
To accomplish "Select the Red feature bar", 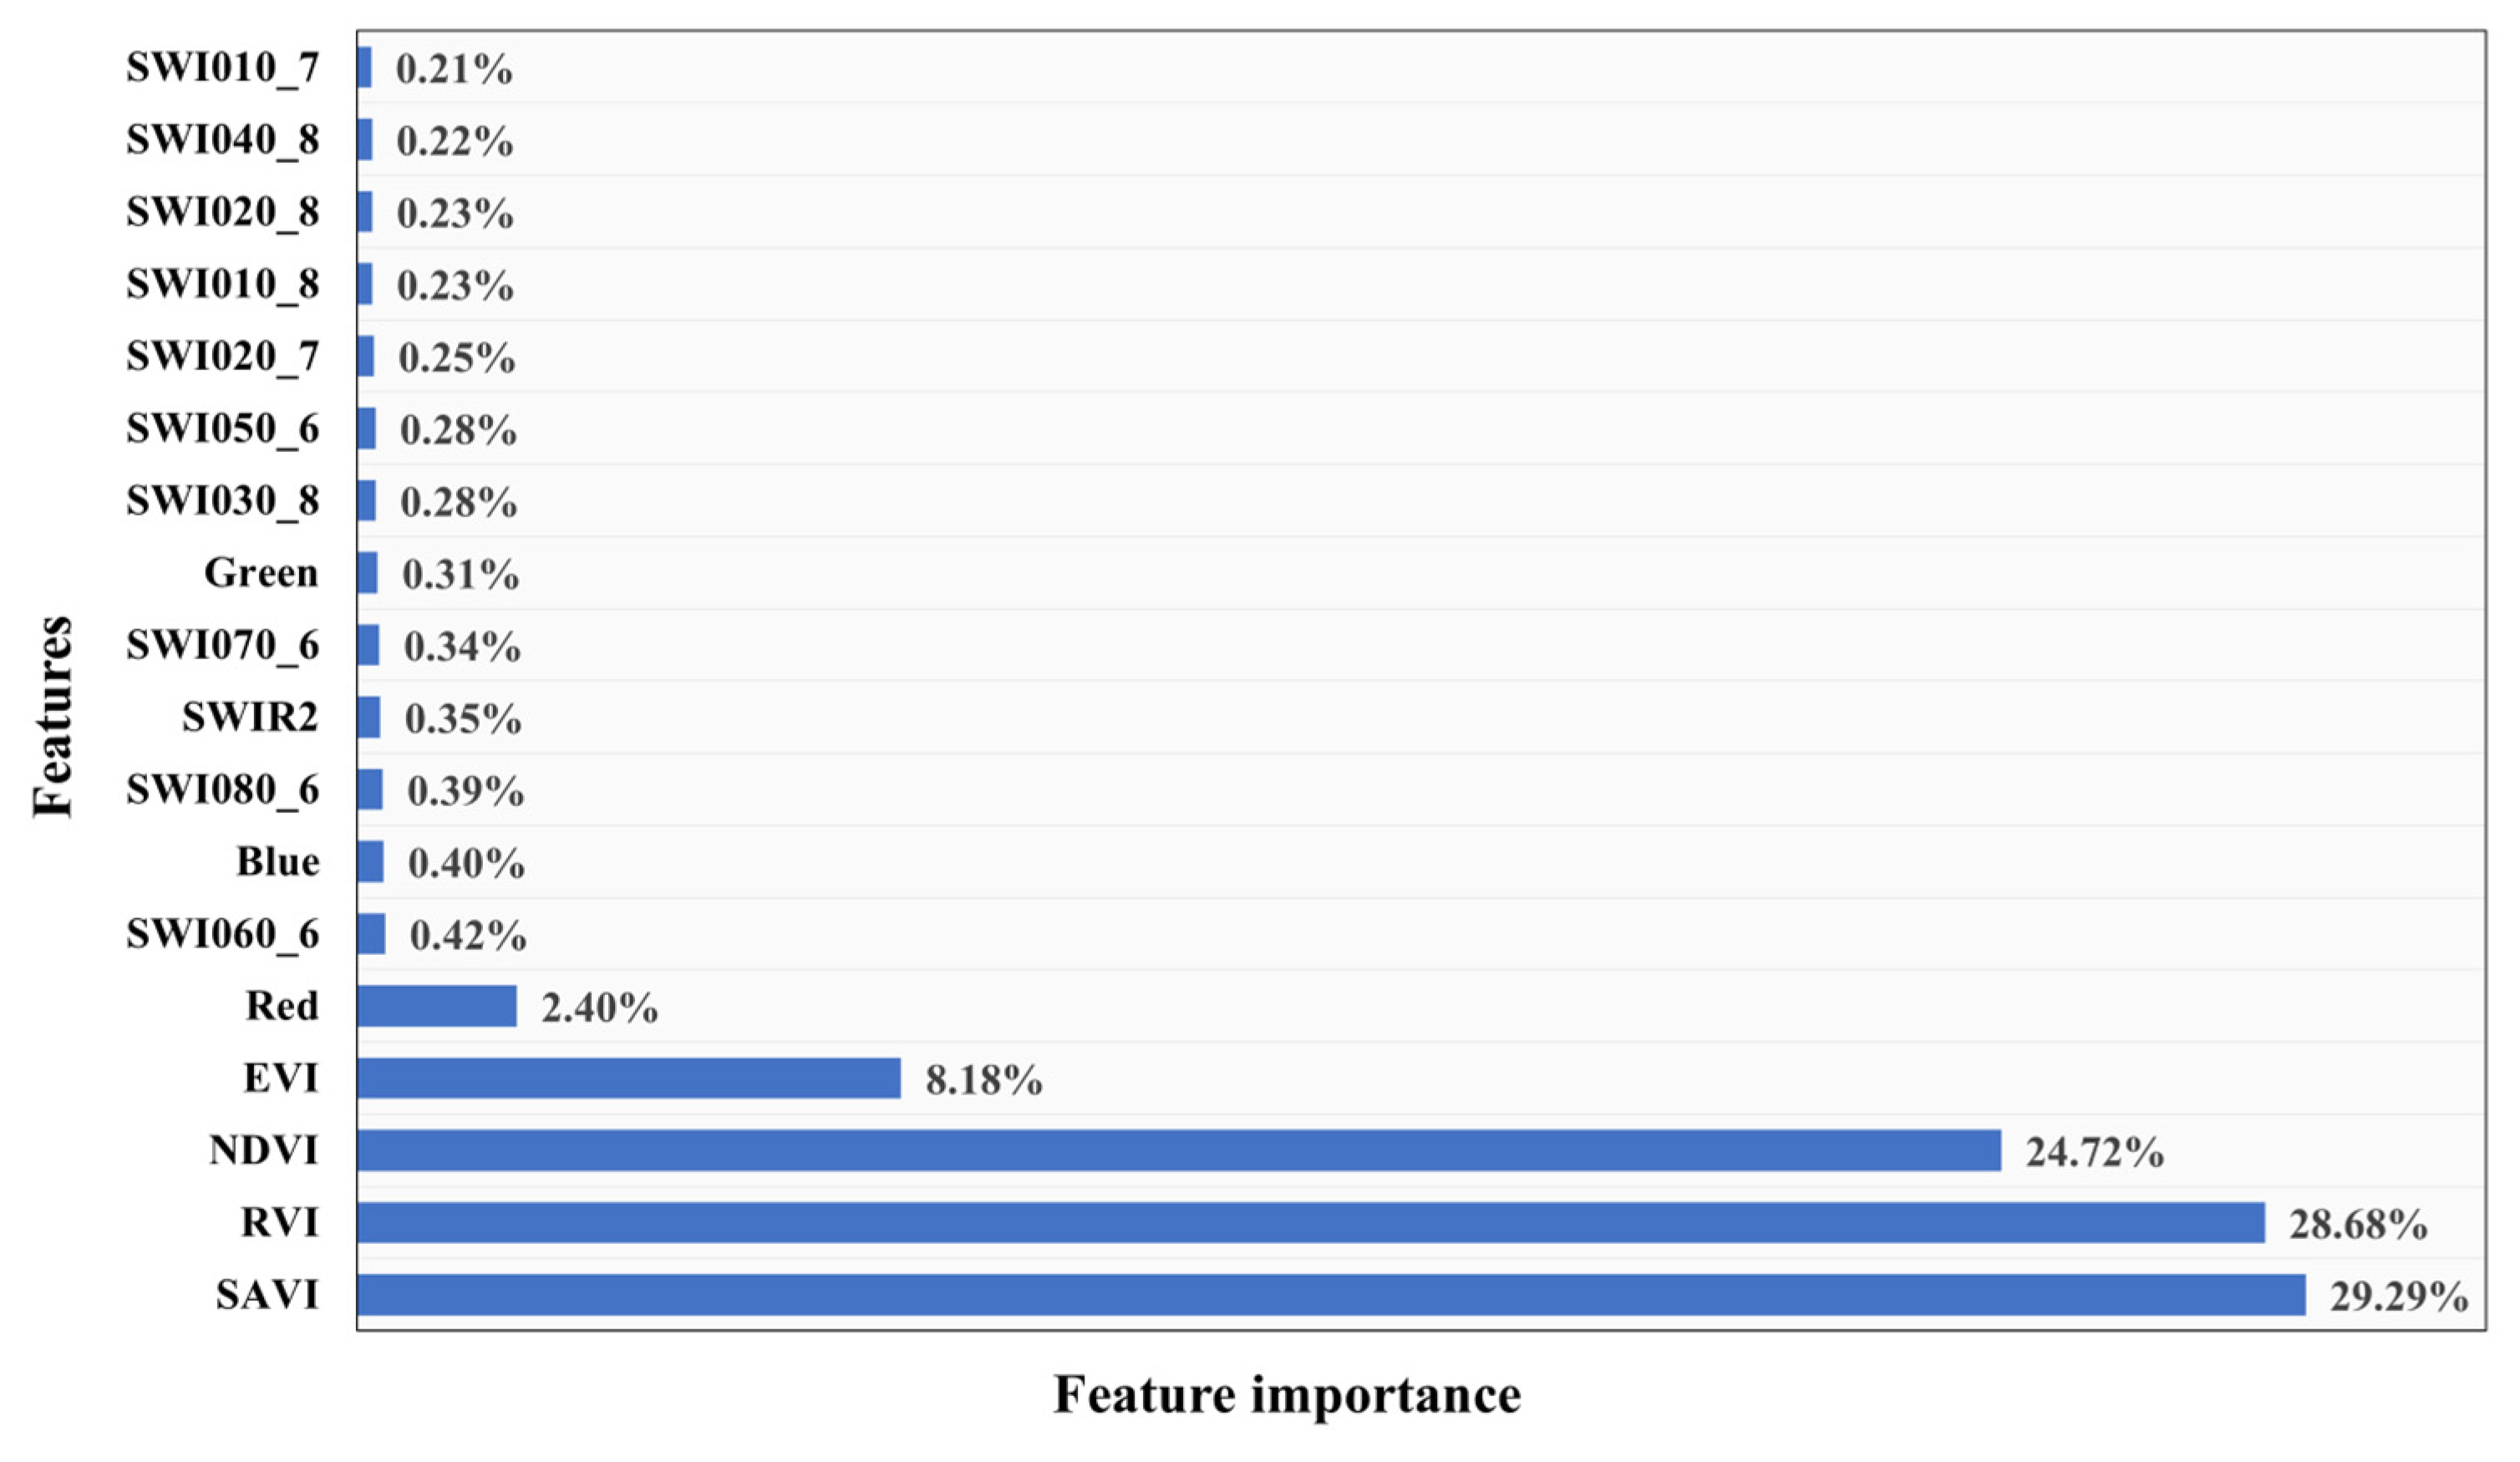I will point(436,1006).
